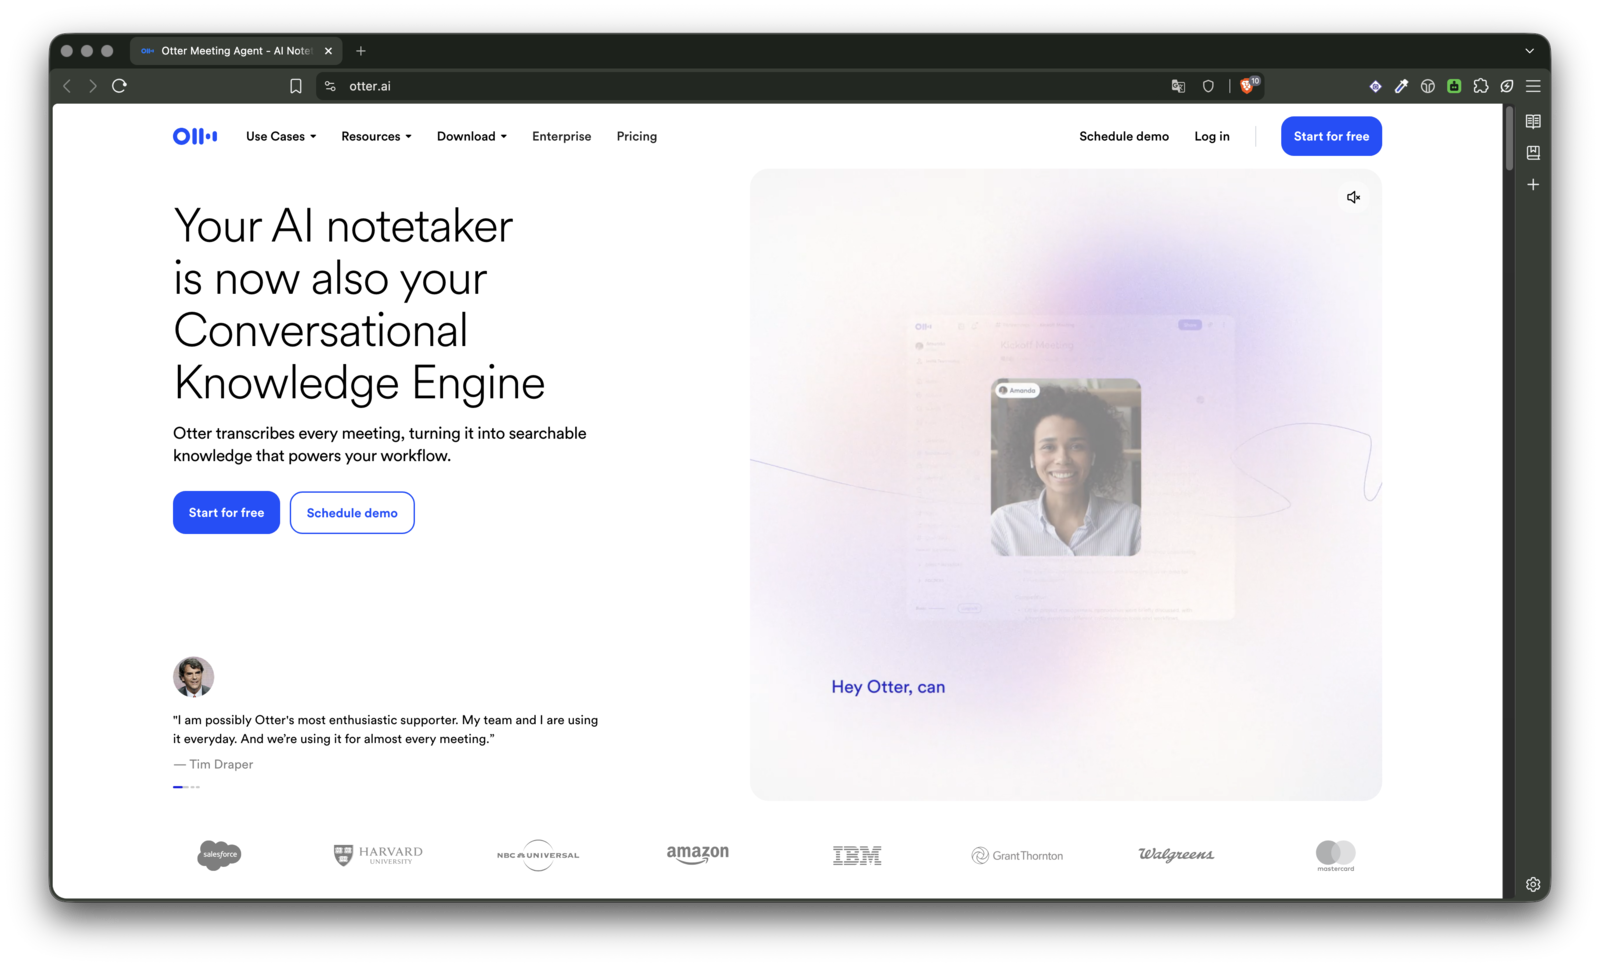This screenshot has height=967, width=1600.
Task: Click the otter.ai address bar field
Action: point(740,86)
